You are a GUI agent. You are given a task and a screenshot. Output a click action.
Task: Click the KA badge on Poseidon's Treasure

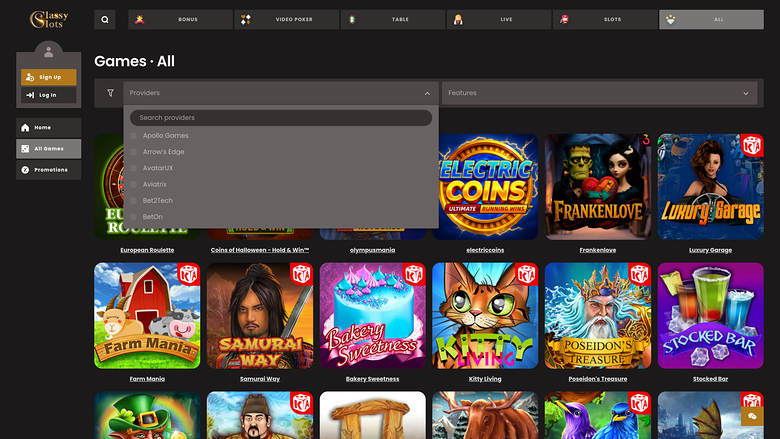(x=639, y=274)
